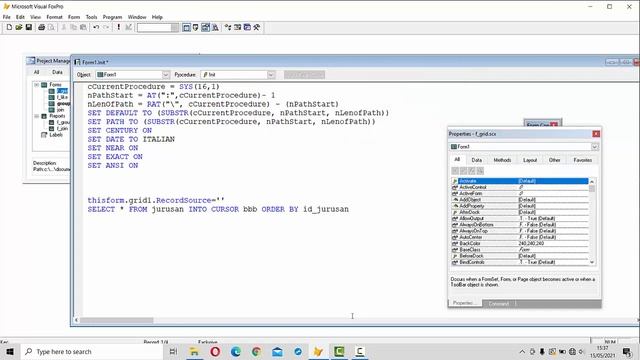The image size is (640, 360).
Task: Open the Task Pane Manager toolbar icon
Action: pos(247,27)
